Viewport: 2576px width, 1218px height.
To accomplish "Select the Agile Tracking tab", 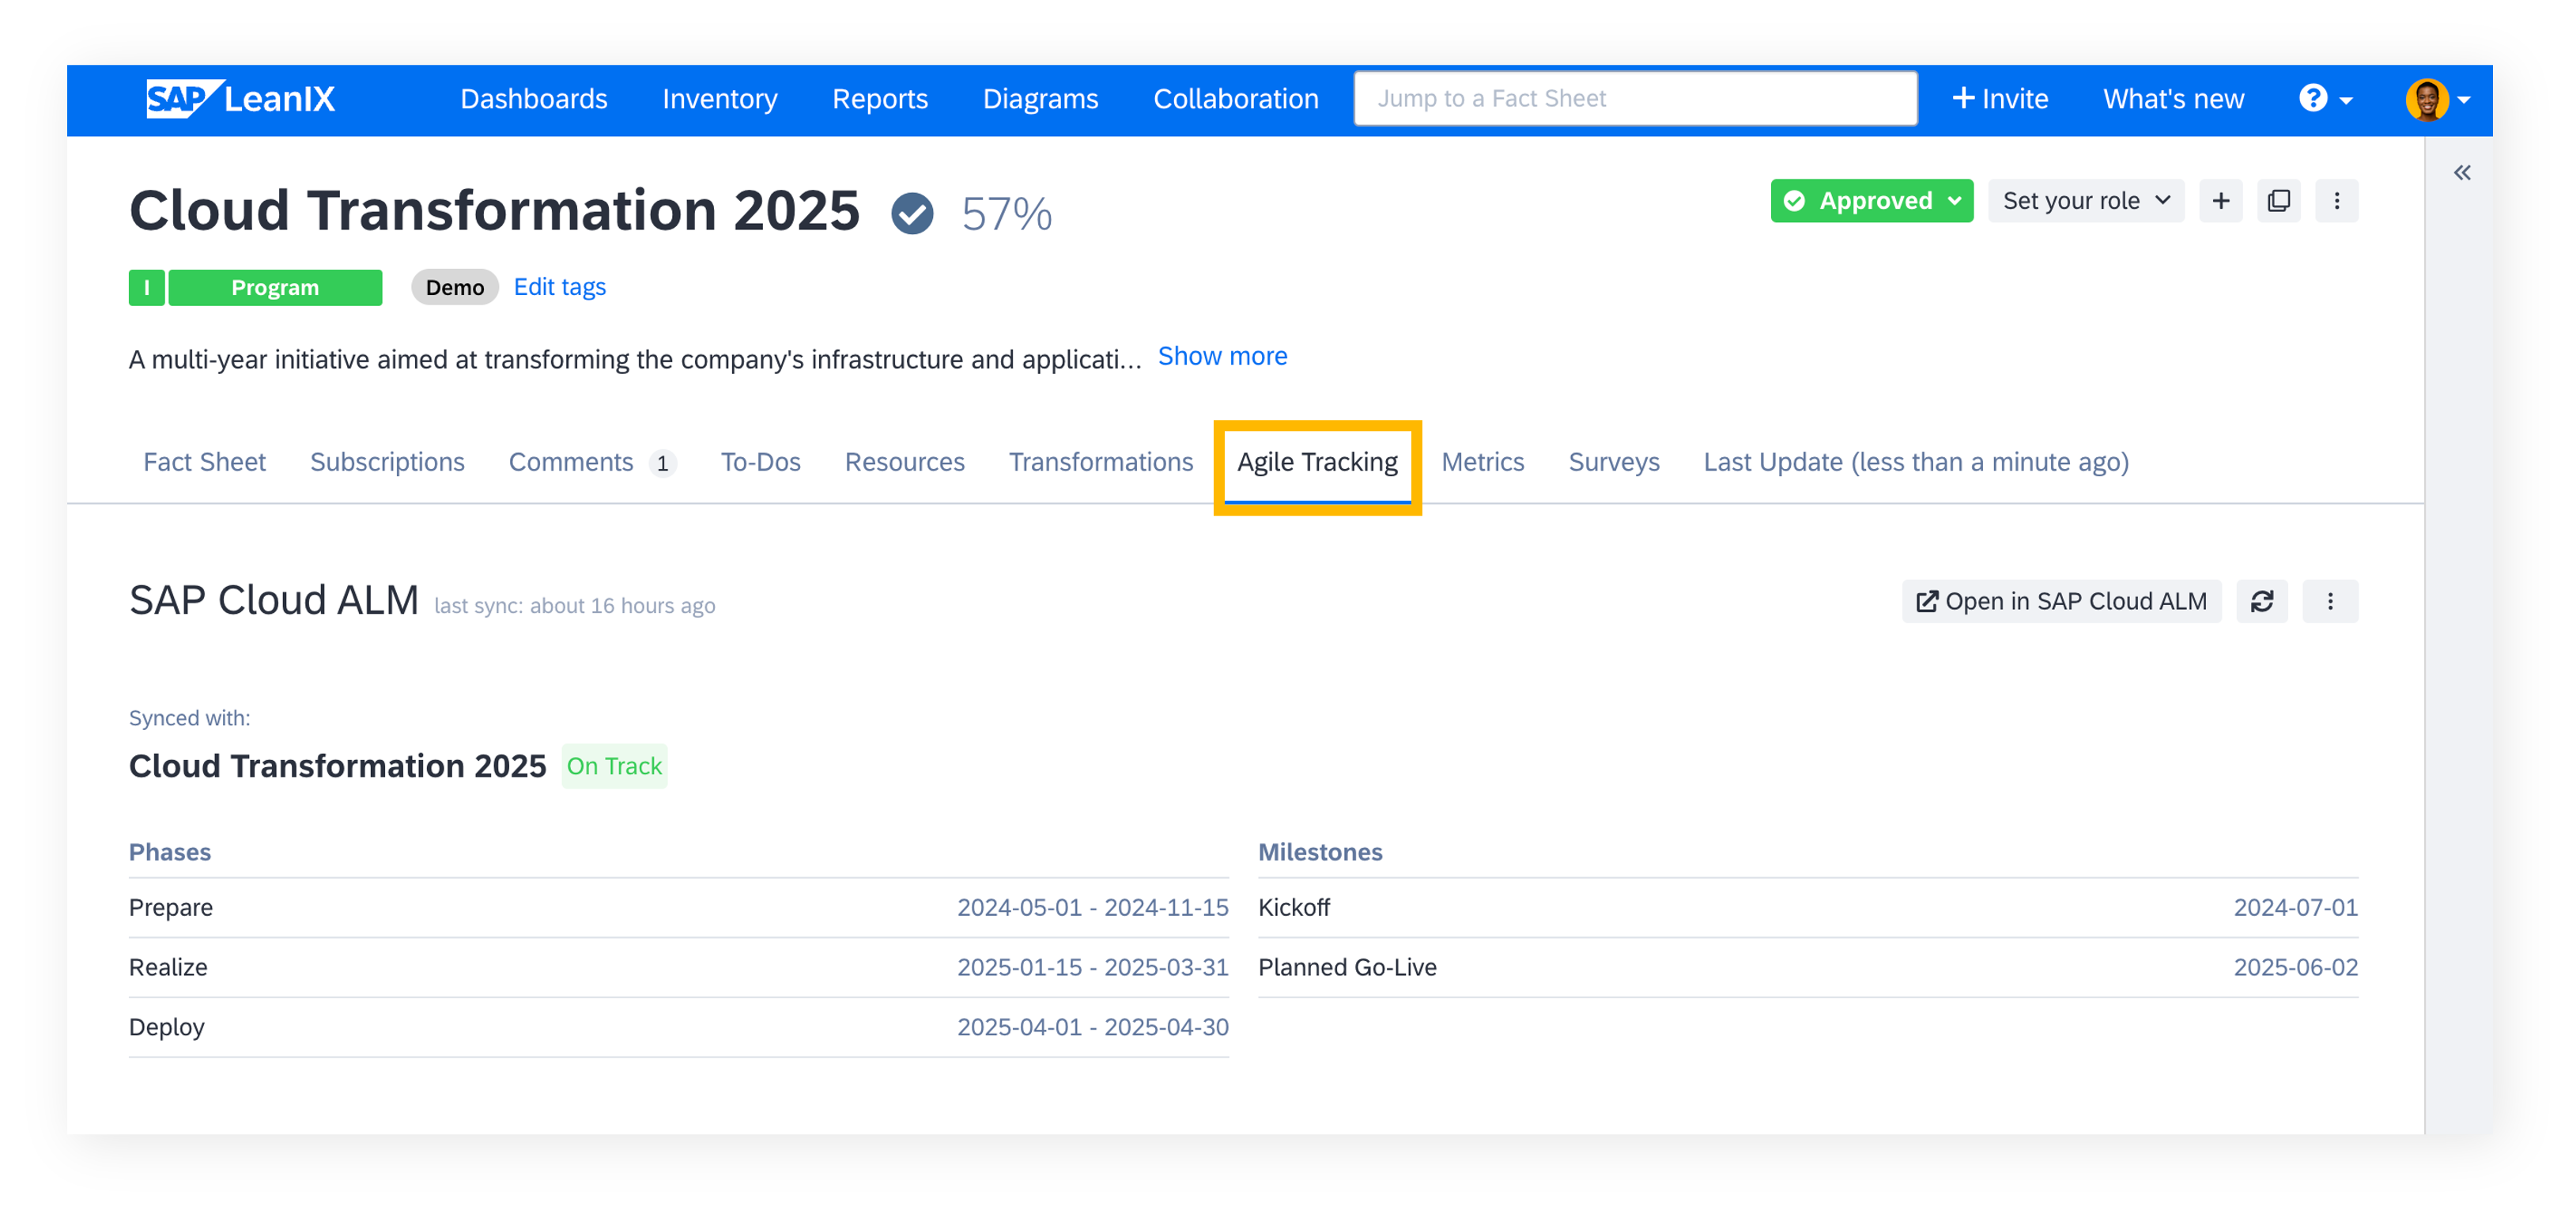I will [x=1317, y=462].
